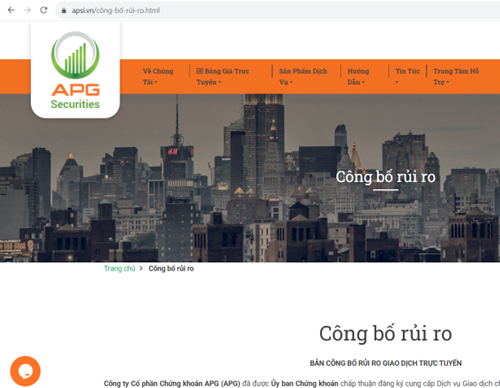Click the large Công bố rủi ro heading
This screenshot has width=500, height=388.
385,333
